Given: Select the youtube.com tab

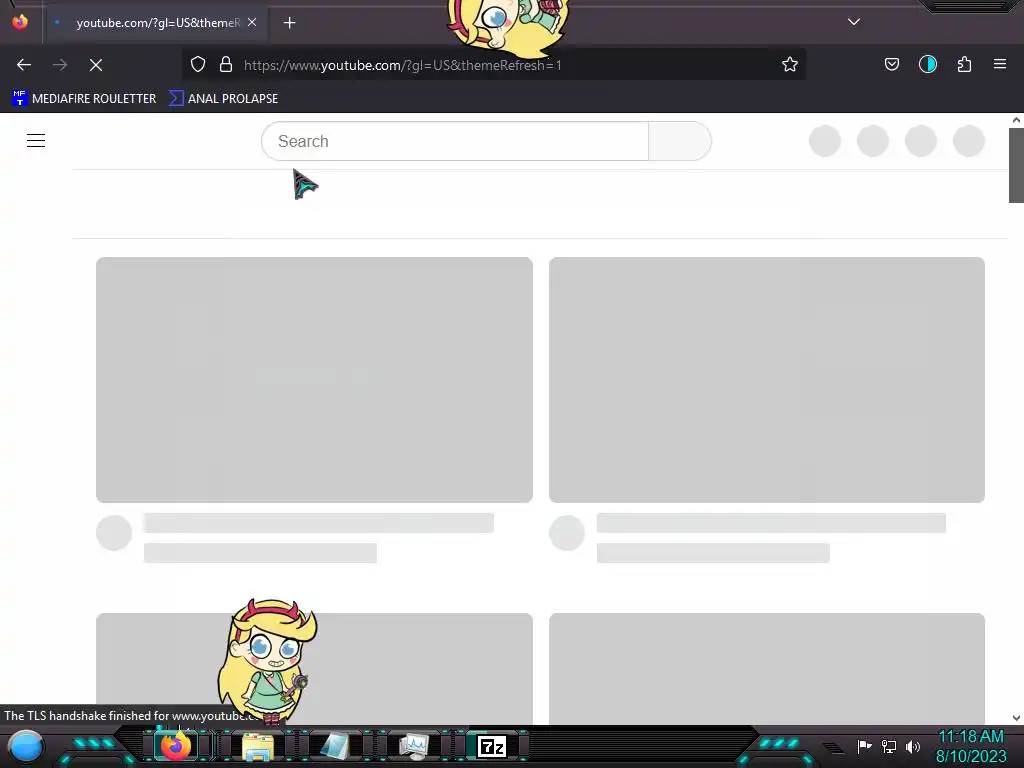Looking at the screenshot, I should coord(155,23).
